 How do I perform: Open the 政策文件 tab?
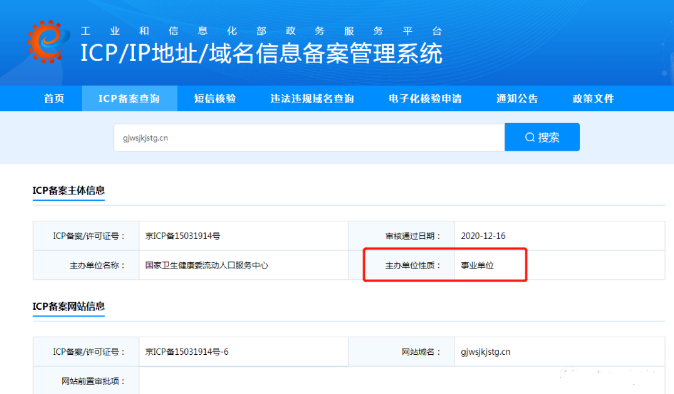click(593, 98)
